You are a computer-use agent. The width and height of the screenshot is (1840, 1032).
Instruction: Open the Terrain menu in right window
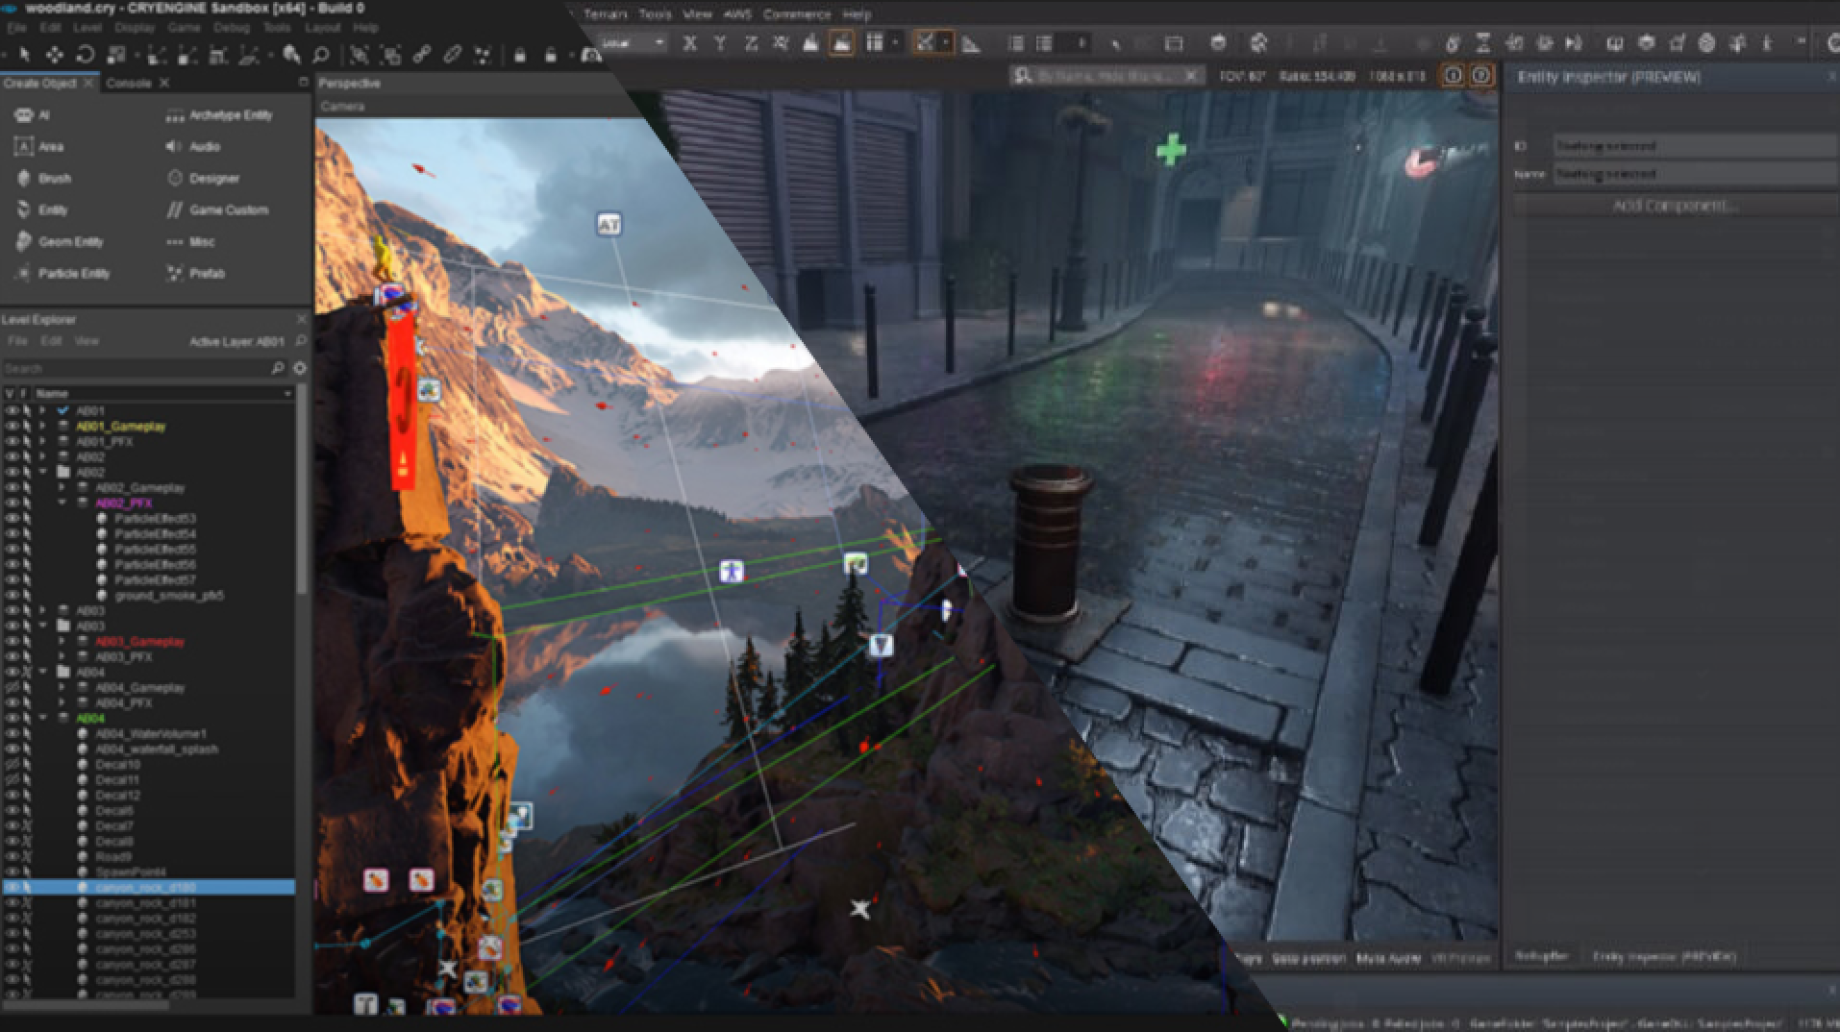(605, 14)
